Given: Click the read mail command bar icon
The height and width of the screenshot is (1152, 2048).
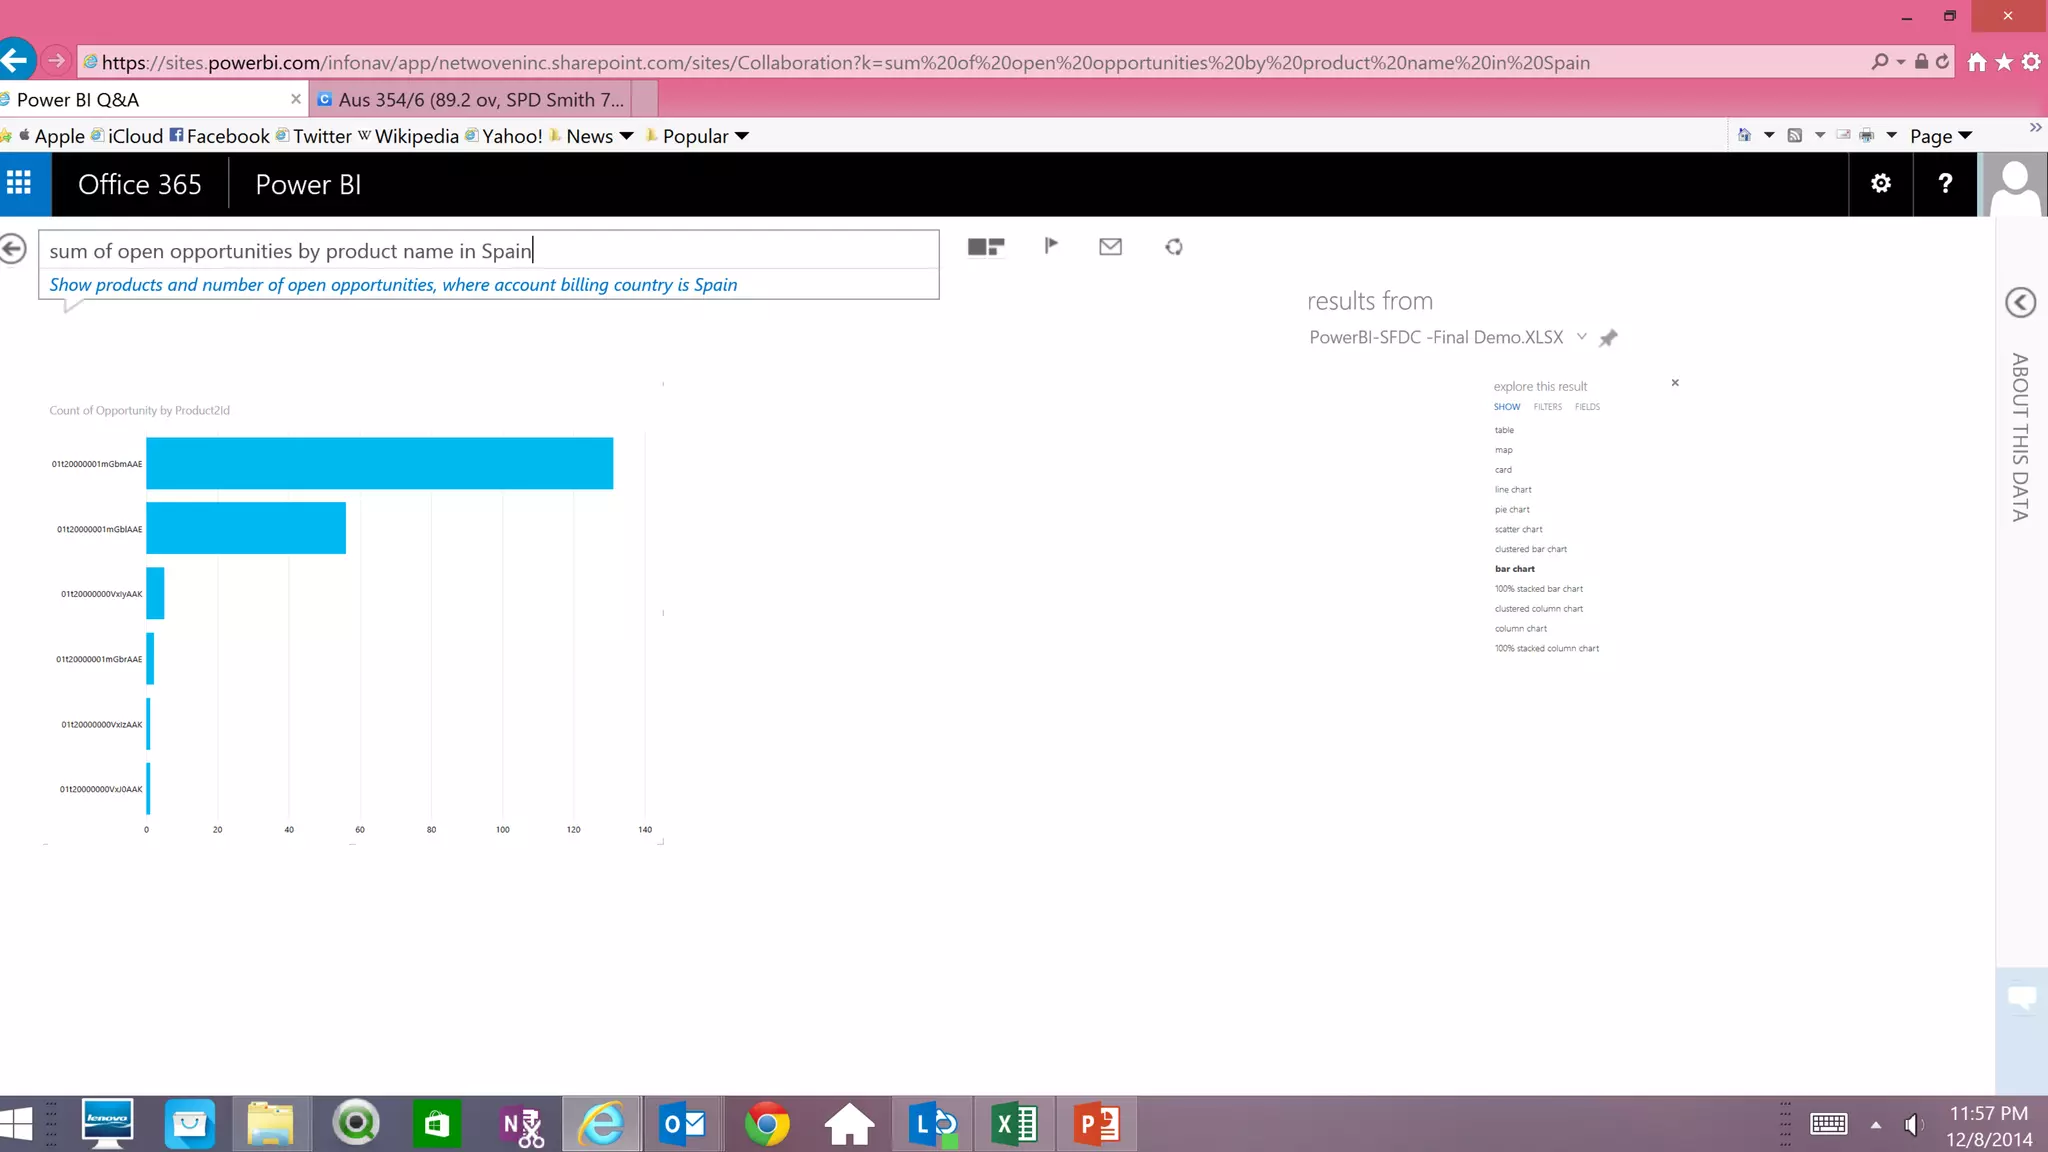Looking at the screenshot, I should pos(1842,135).
